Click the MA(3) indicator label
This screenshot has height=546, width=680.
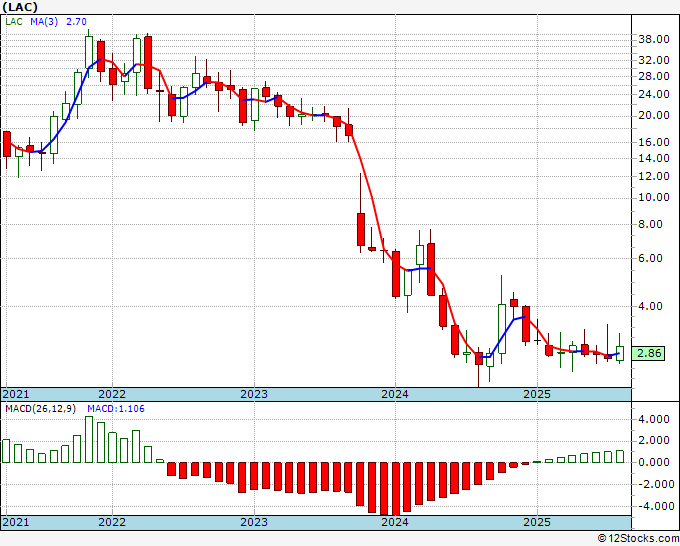pos(44,22)
